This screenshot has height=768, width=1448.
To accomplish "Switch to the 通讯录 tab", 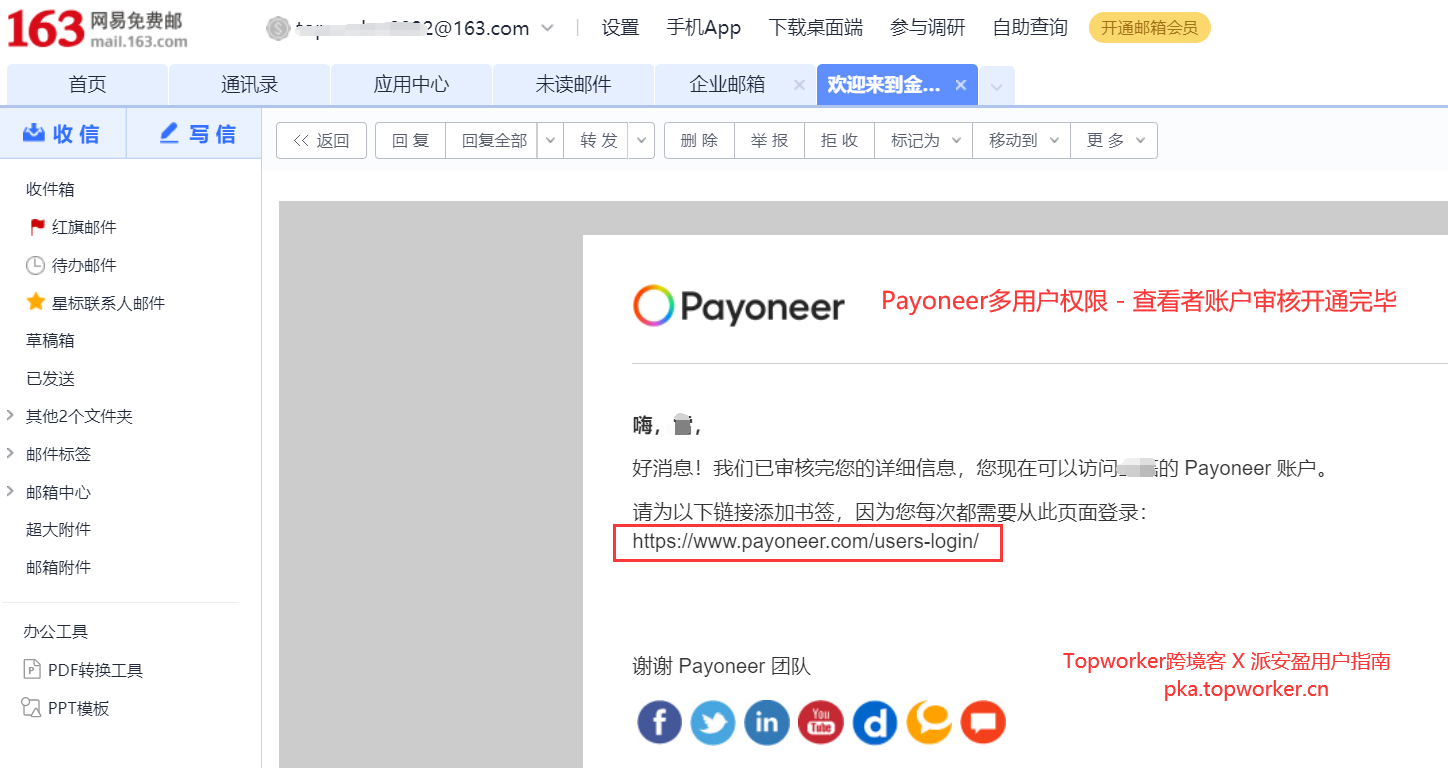I will coord(249,85).
